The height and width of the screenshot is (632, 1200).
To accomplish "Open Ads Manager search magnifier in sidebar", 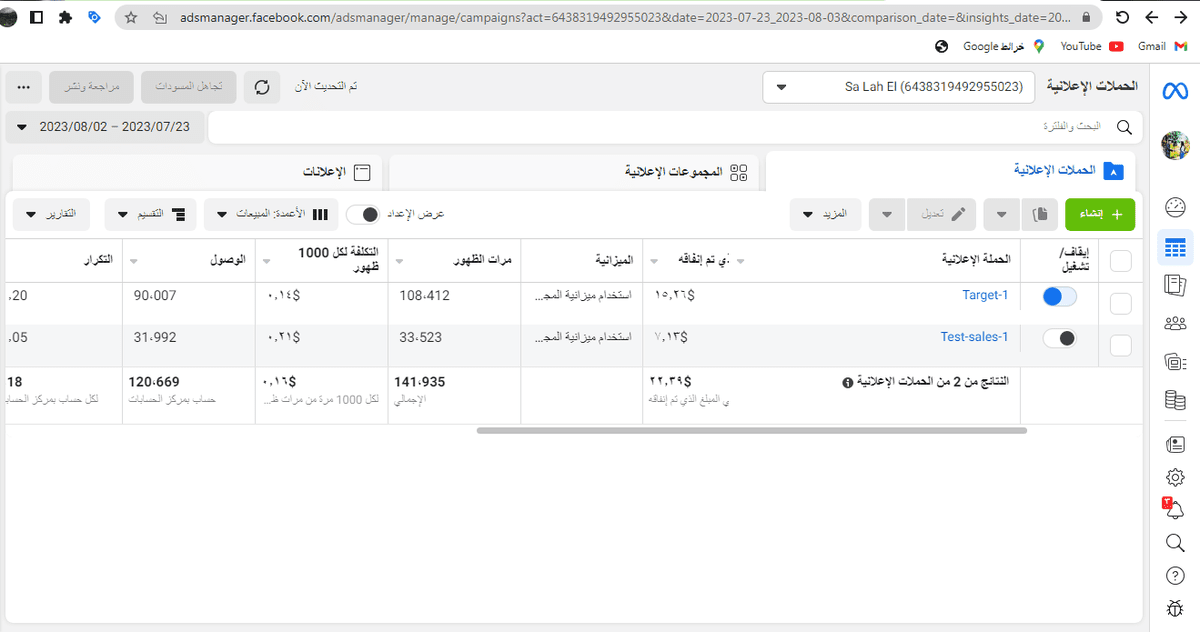I will tap(1175, 543).
